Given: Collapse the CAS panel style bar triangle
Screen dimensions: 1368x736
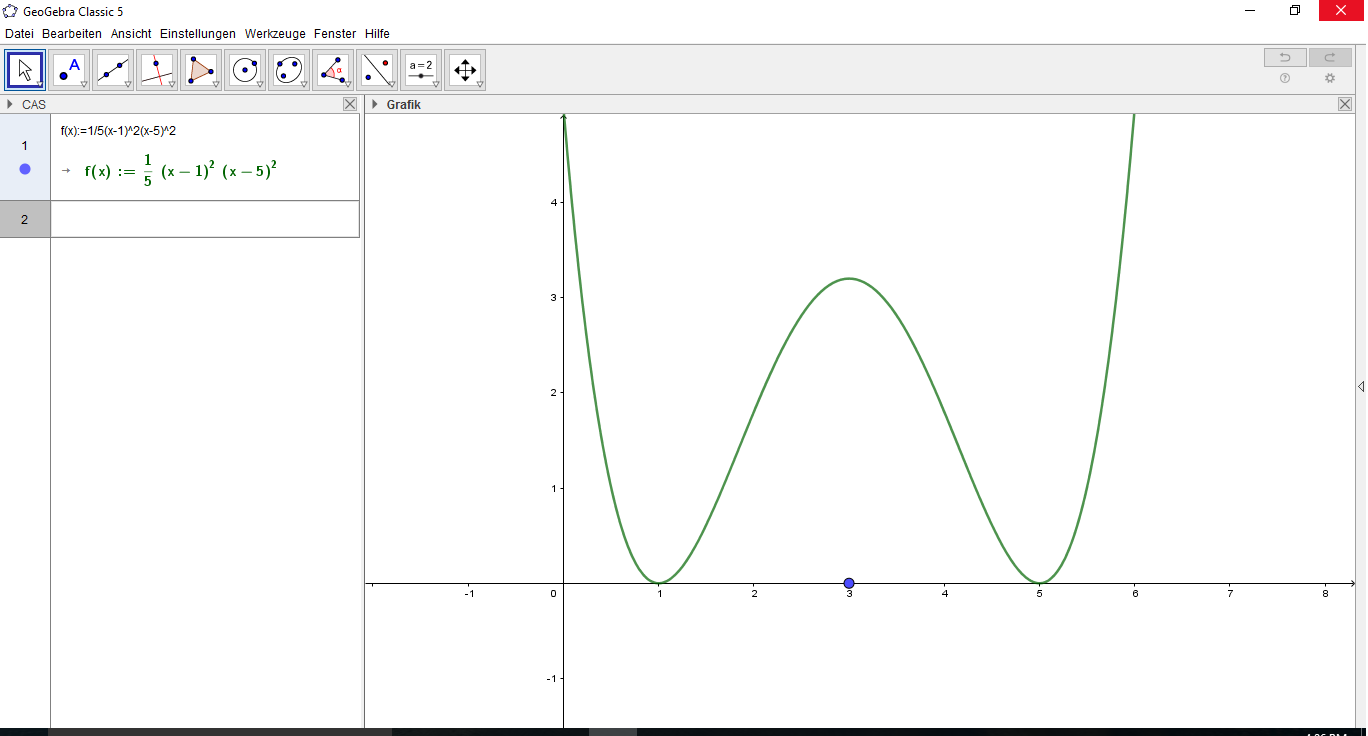Looking at the screenshot, I should [x=10, y=104].
